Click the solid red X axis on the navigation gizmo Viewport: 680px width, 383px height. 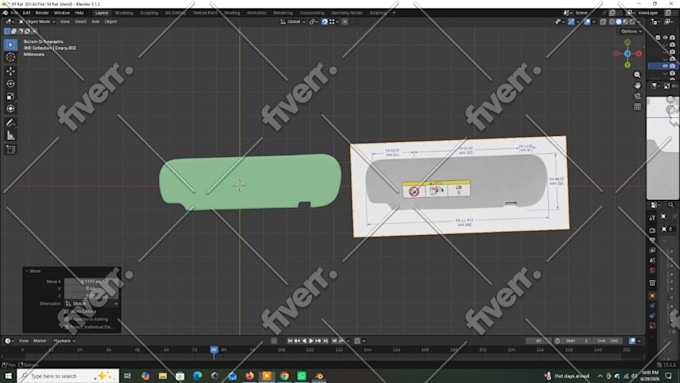pos(639,53)
